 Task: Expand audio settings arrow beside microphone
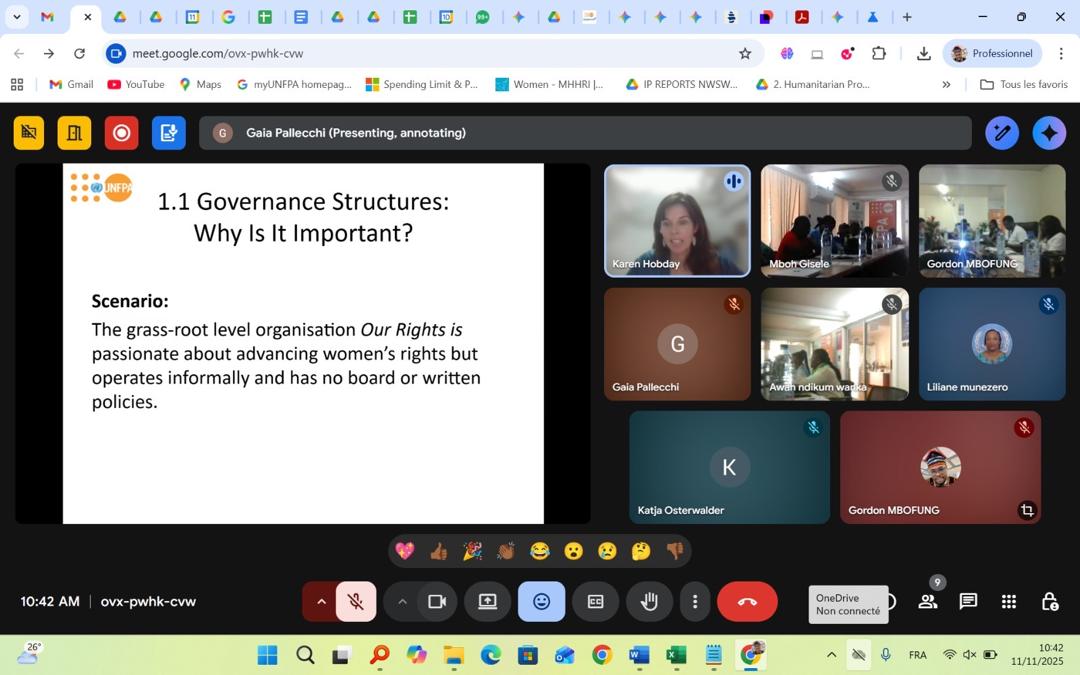pos(321,601)
